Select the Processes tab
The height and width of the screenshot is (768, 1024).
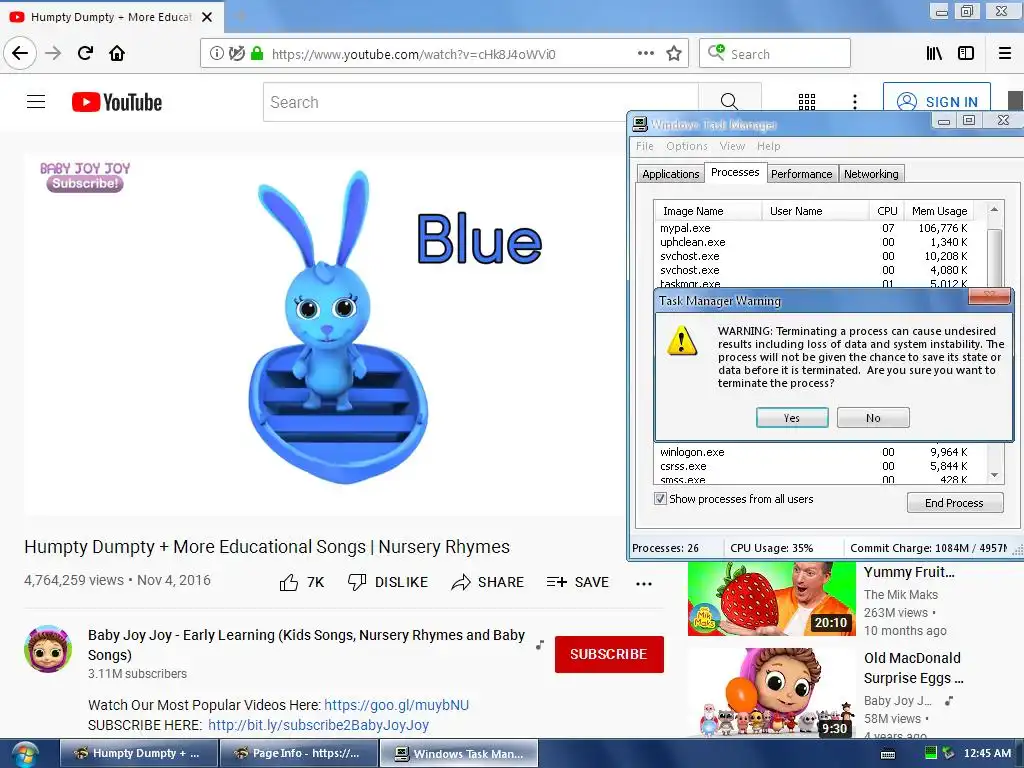tap(735, 172)
